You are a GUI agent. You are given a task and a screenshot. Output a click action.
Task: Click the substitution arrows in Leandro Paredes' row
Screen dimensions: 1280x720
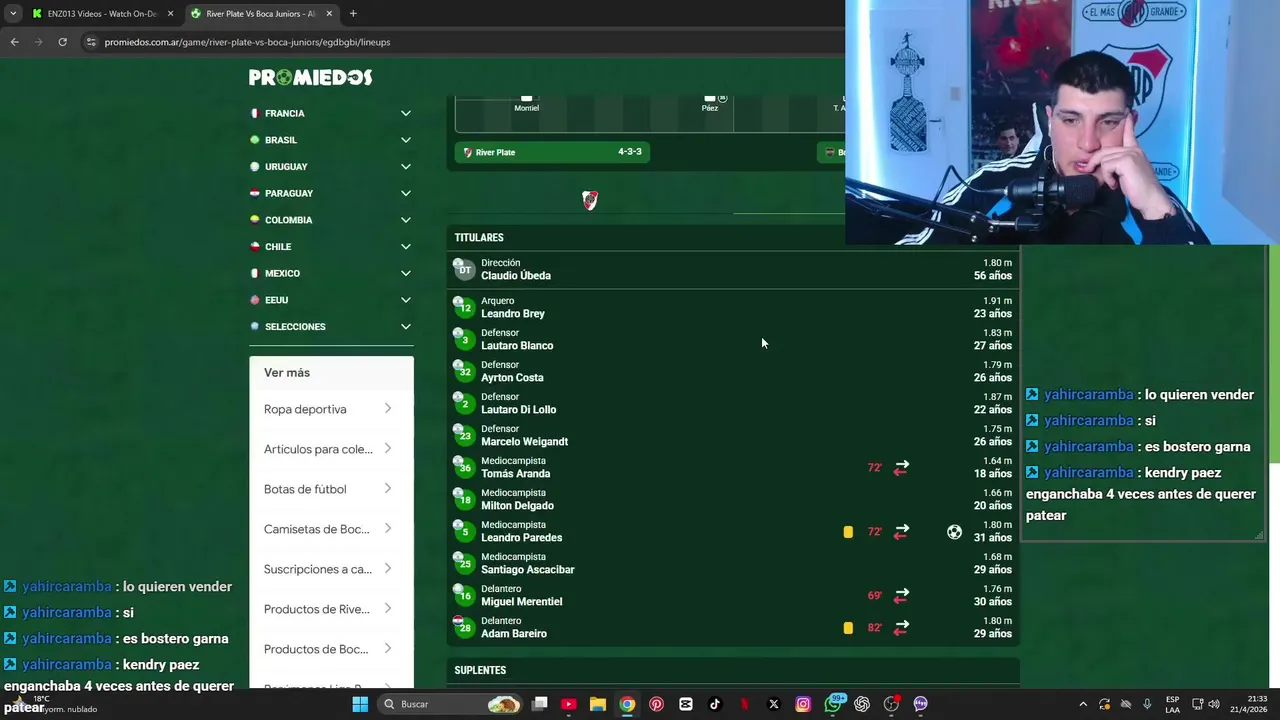[901, 531]
